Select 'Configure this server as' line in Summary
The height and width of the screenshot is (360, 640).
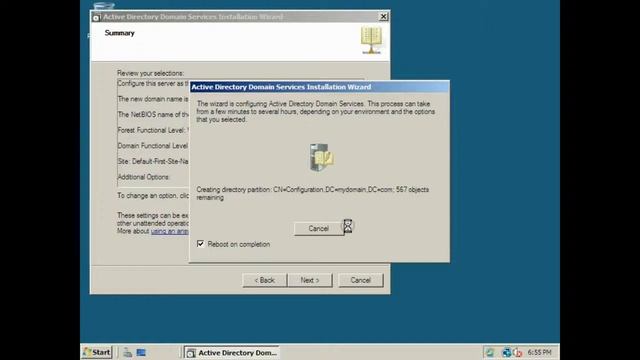(x=153, y=83)
